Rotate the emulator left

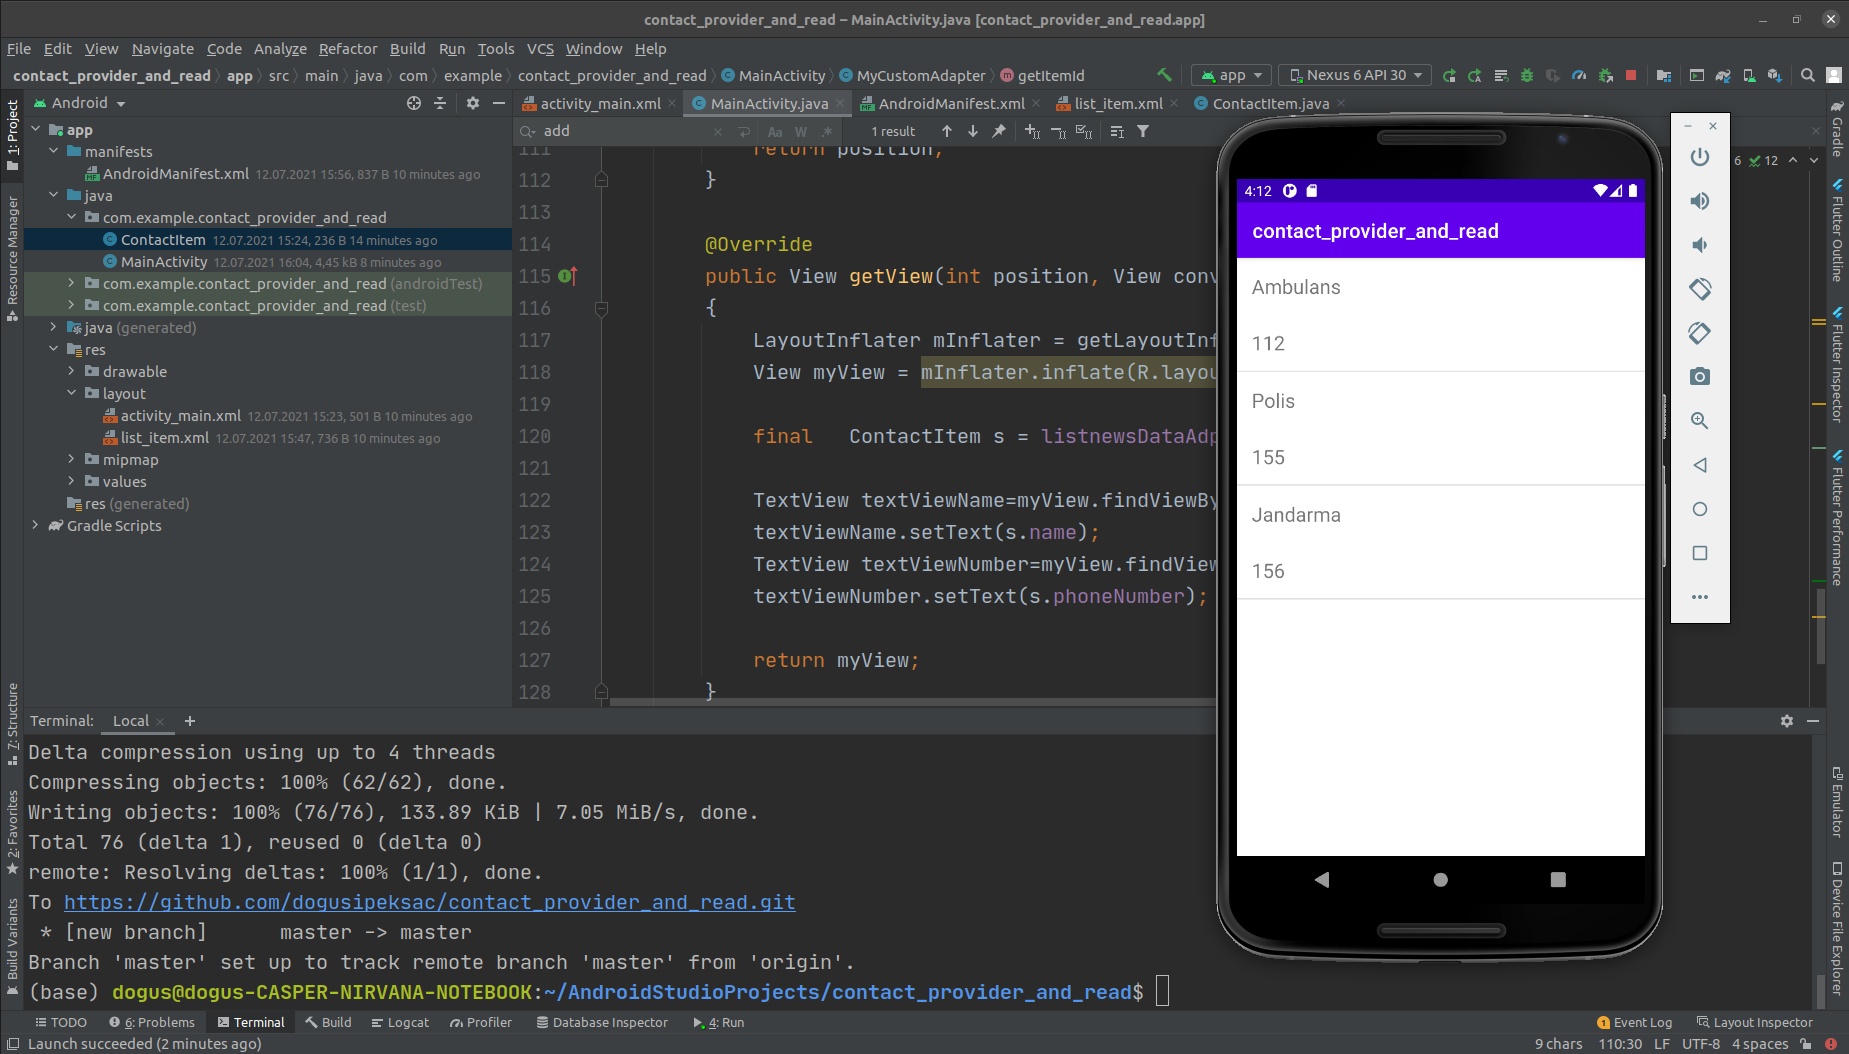(1699, 288)
